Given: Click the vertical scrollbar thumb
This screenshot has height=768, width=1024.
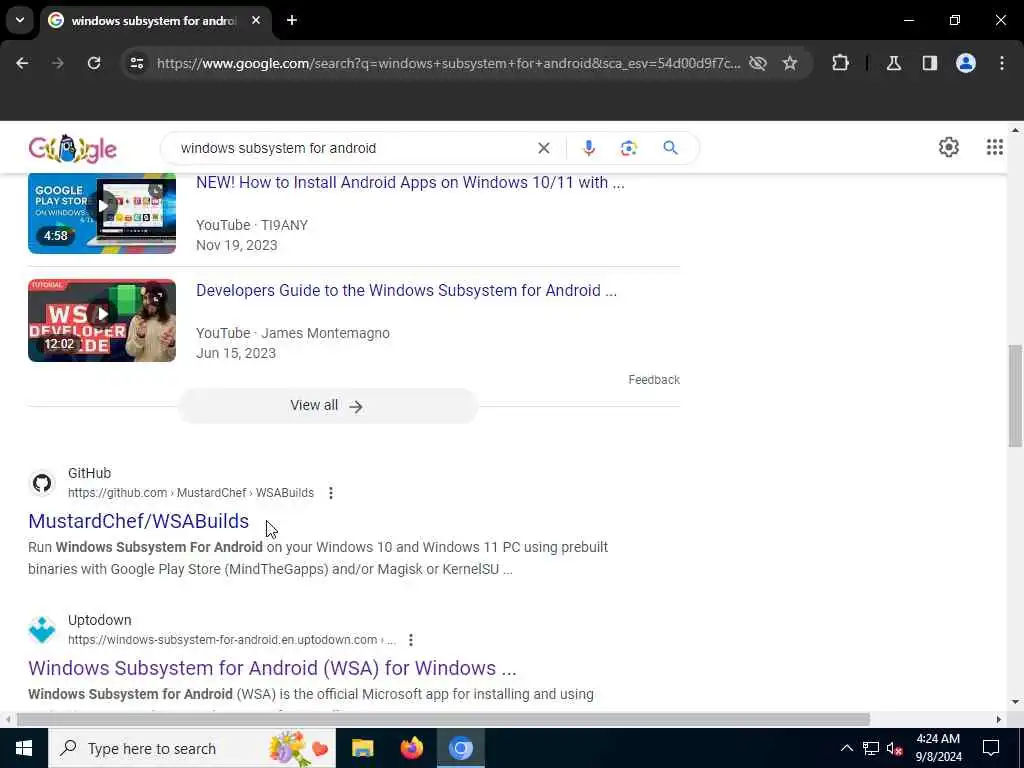Looking at the screenshot, I should 1015,396.
